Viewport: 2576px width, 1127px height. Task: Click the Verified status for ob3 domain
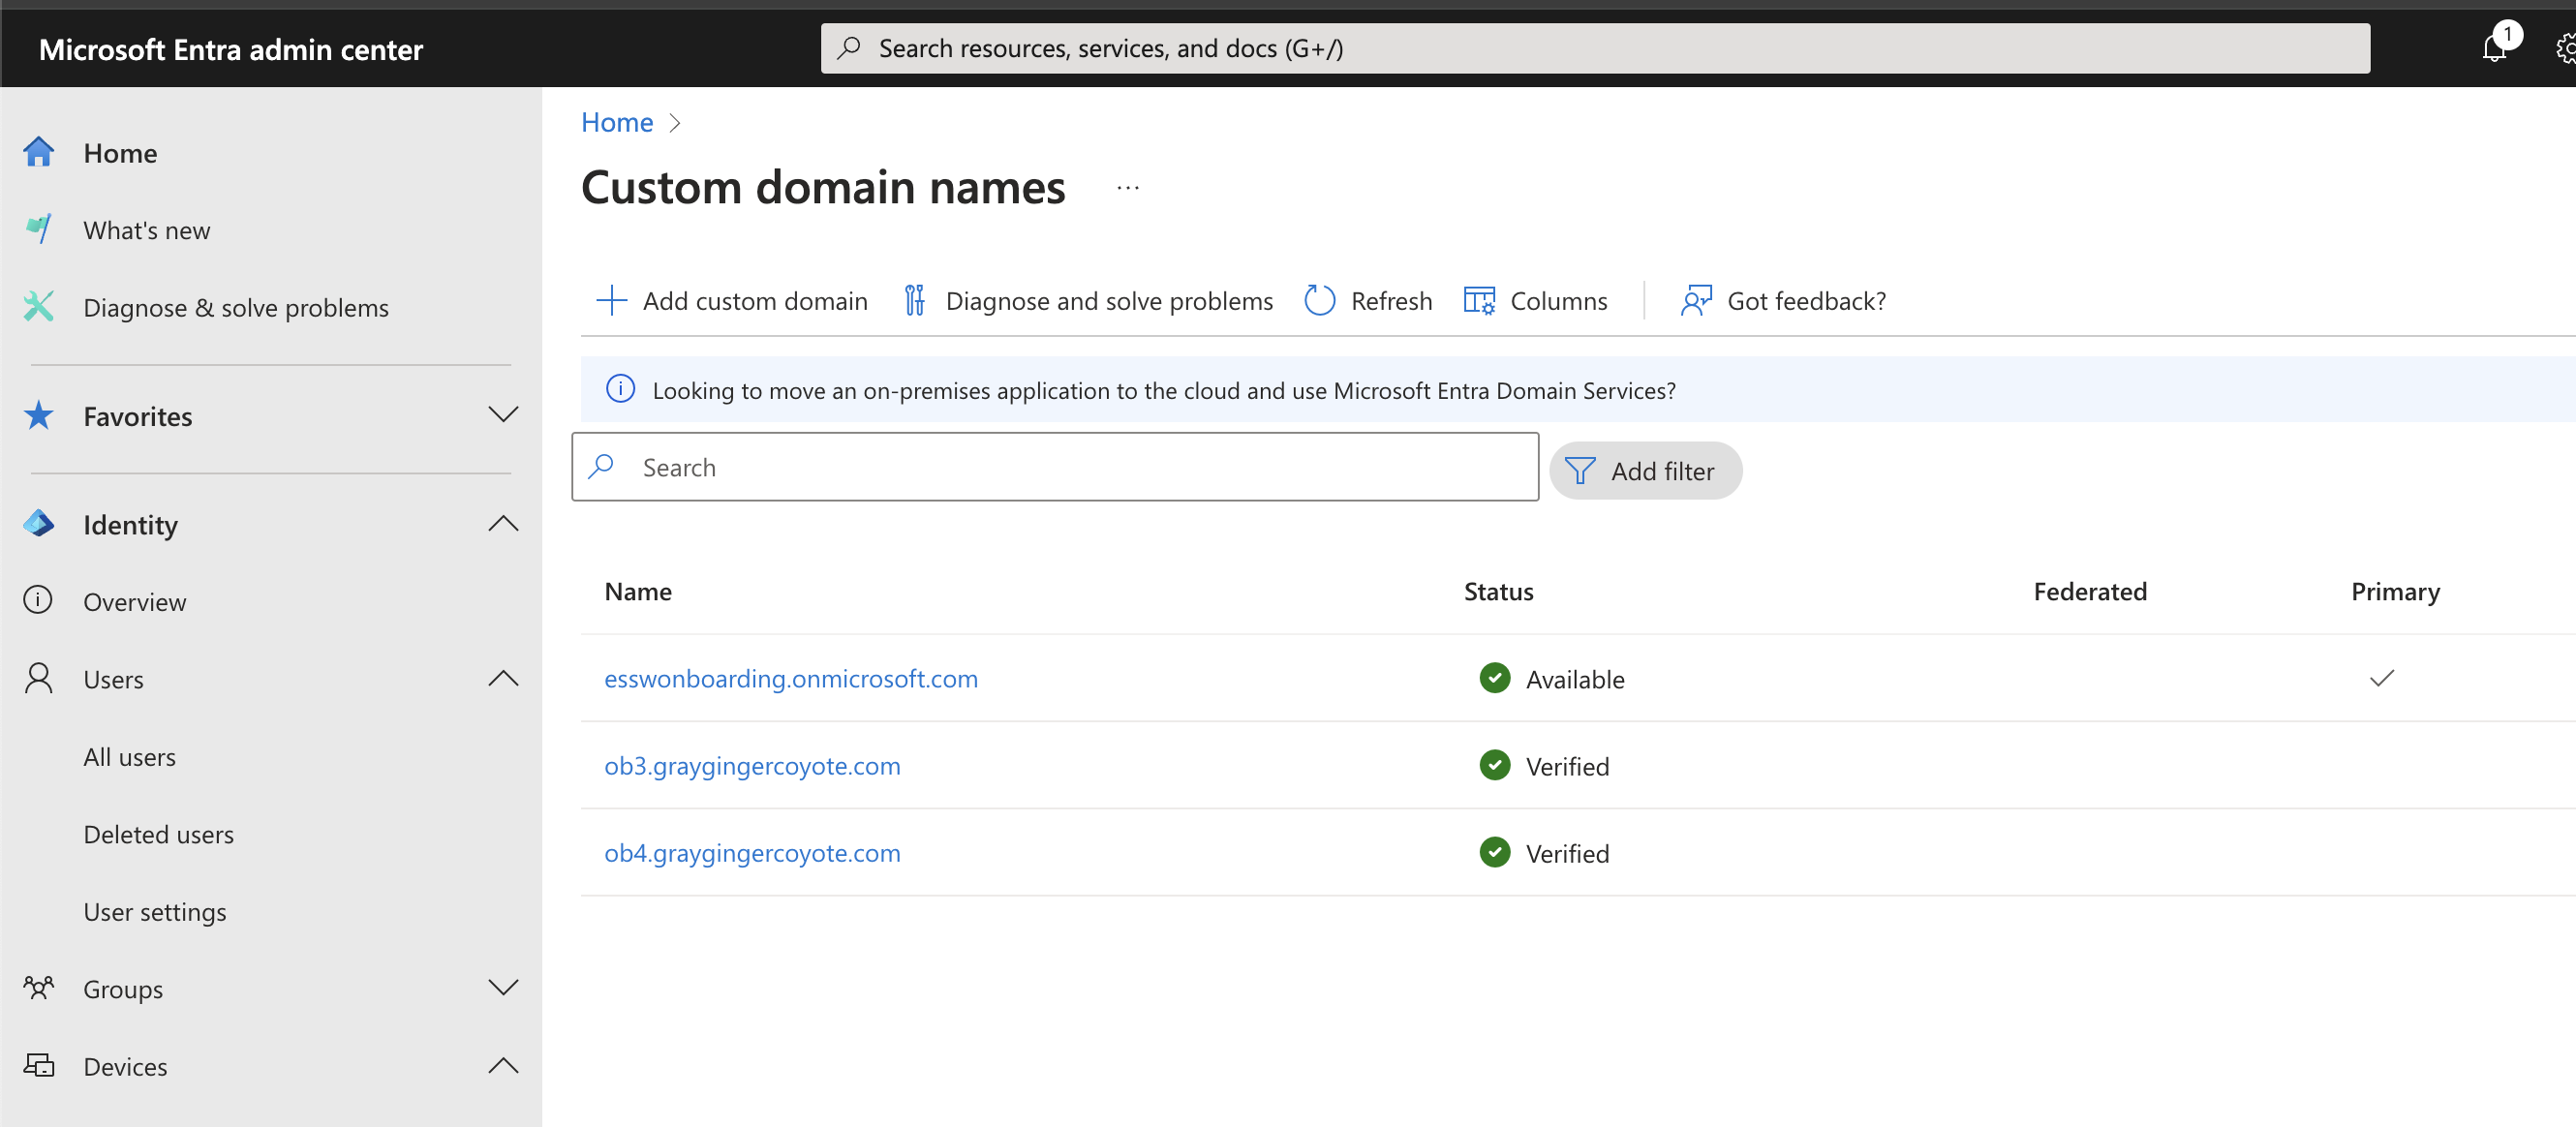(x=1567, y=766)
